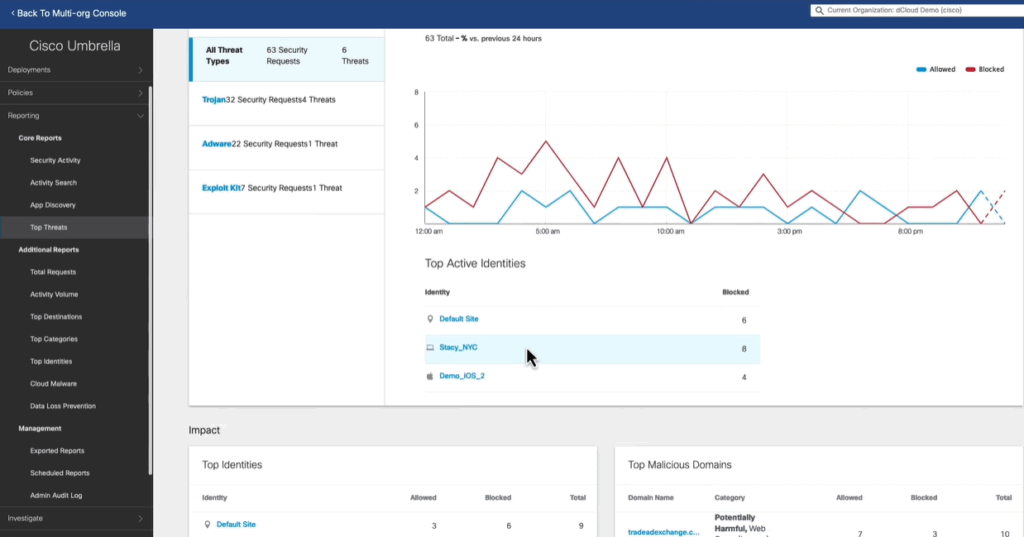Select Top Threats in sidebar
The image size is (1024, 537).
coord(49,227)
